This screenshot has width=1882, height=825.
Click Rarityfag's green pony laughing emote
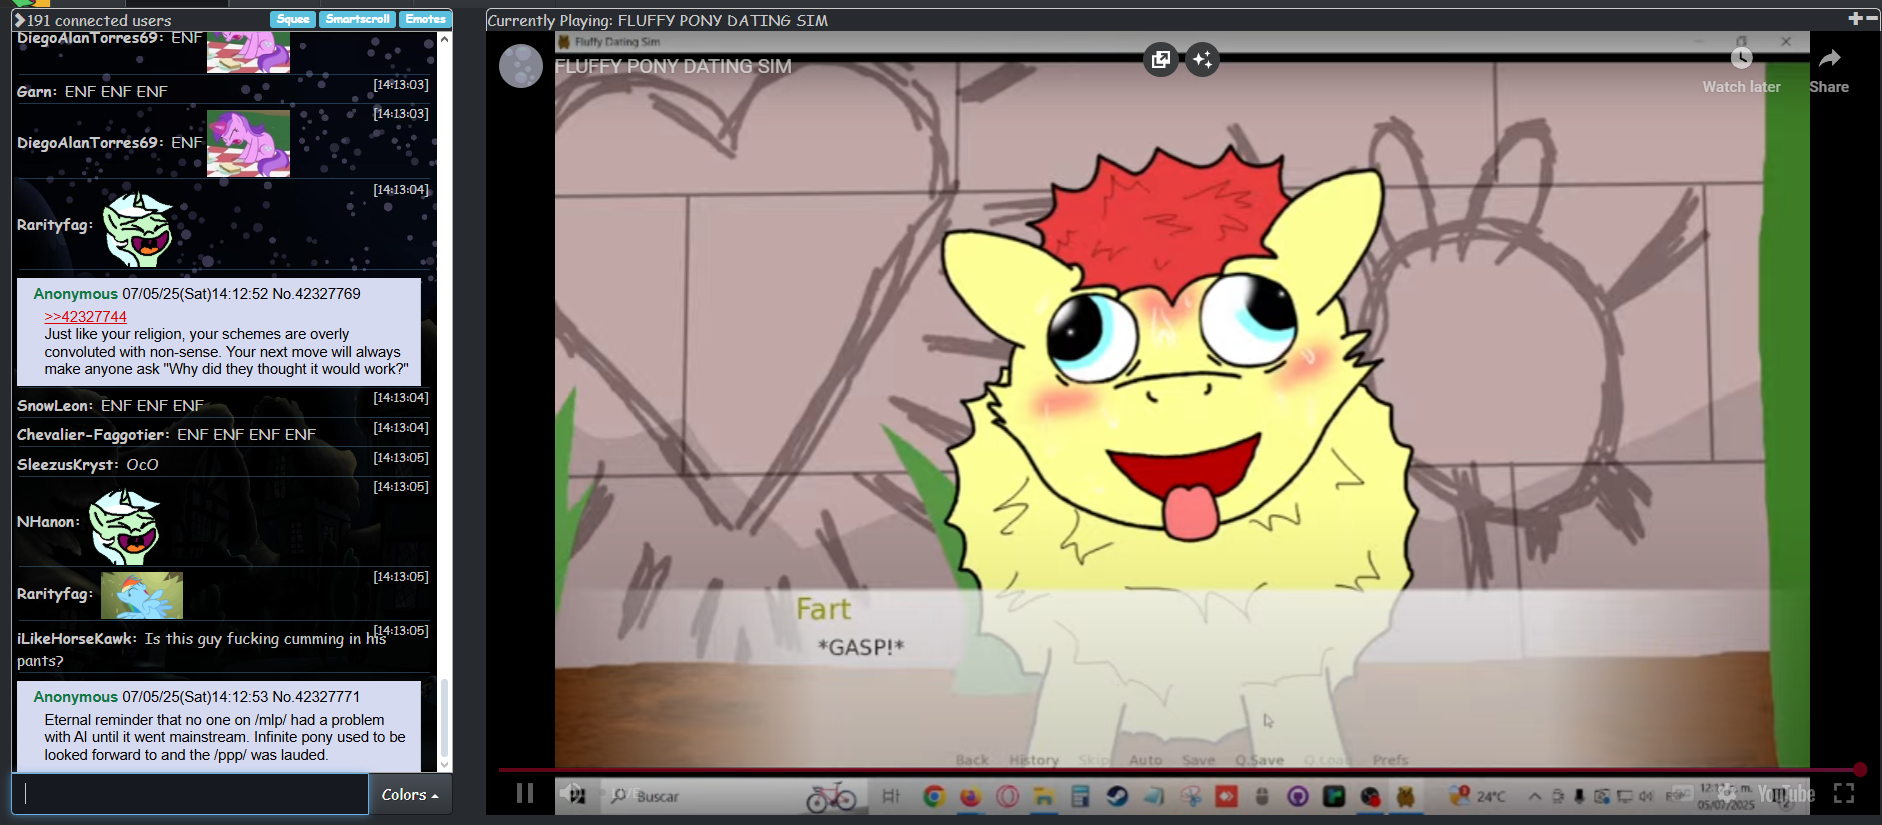pyautogui.click(x=138, y=229)
